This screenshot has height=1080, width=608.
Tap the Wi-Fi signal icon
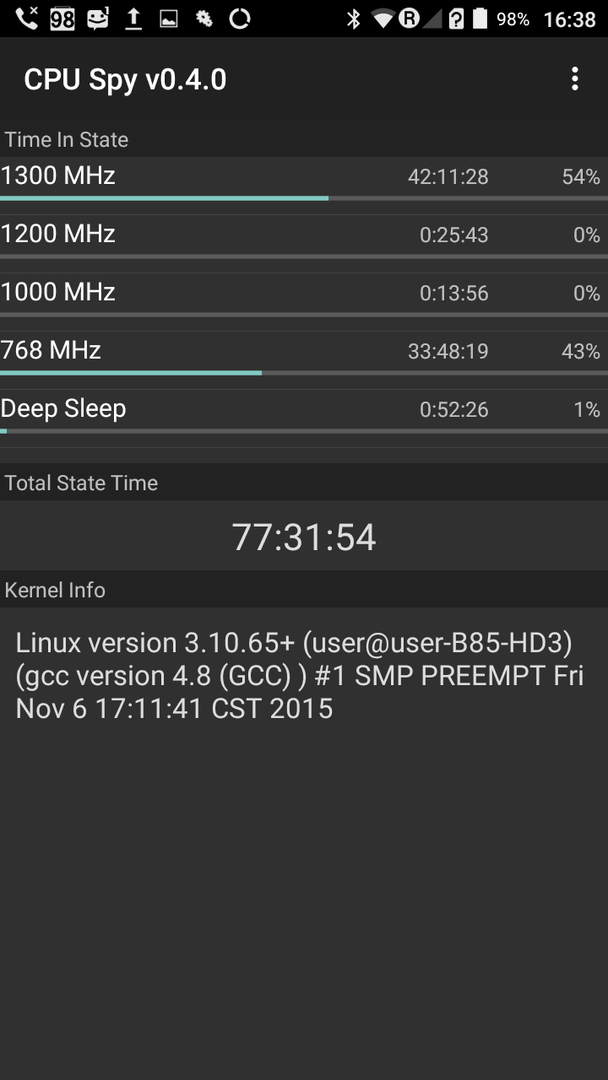383,19
